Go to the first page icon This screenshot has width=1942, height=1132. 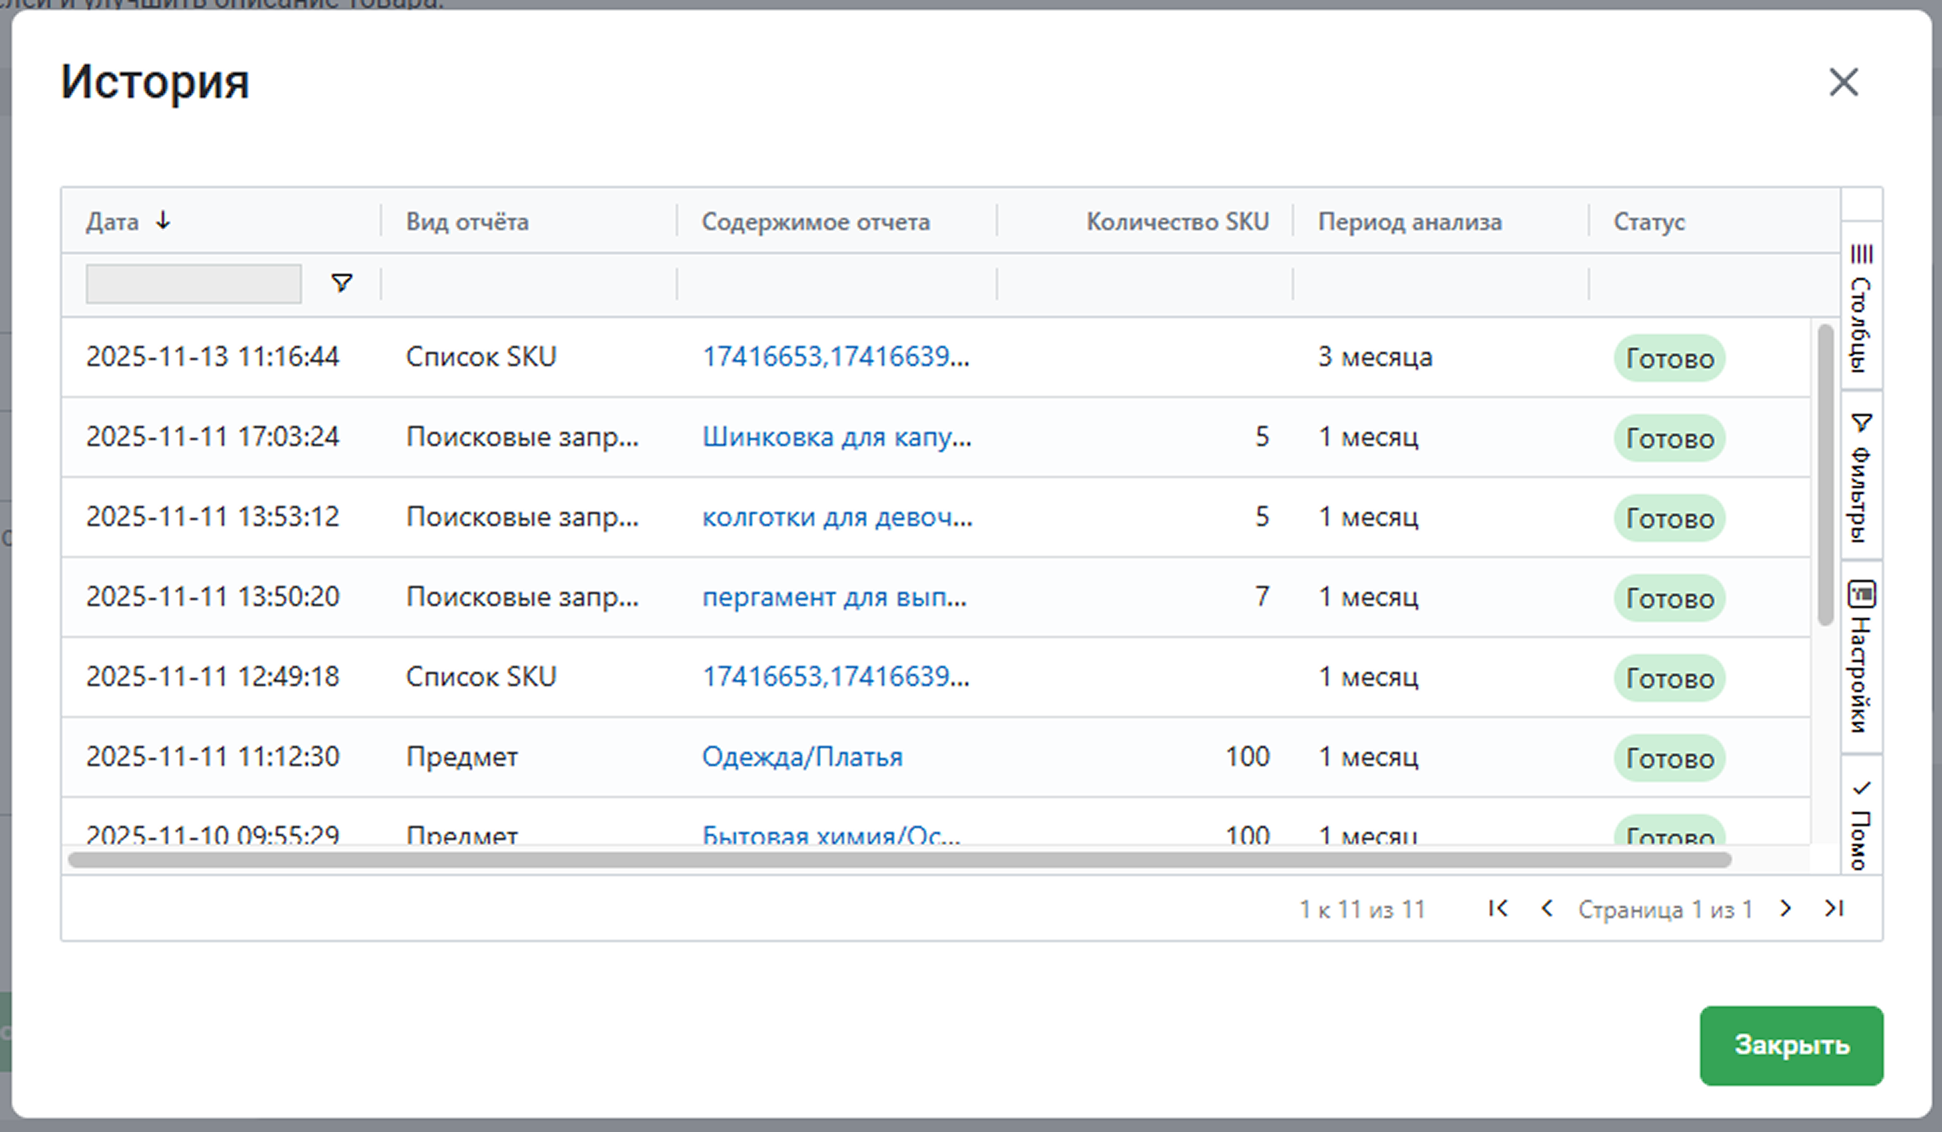click(1497, 908)
